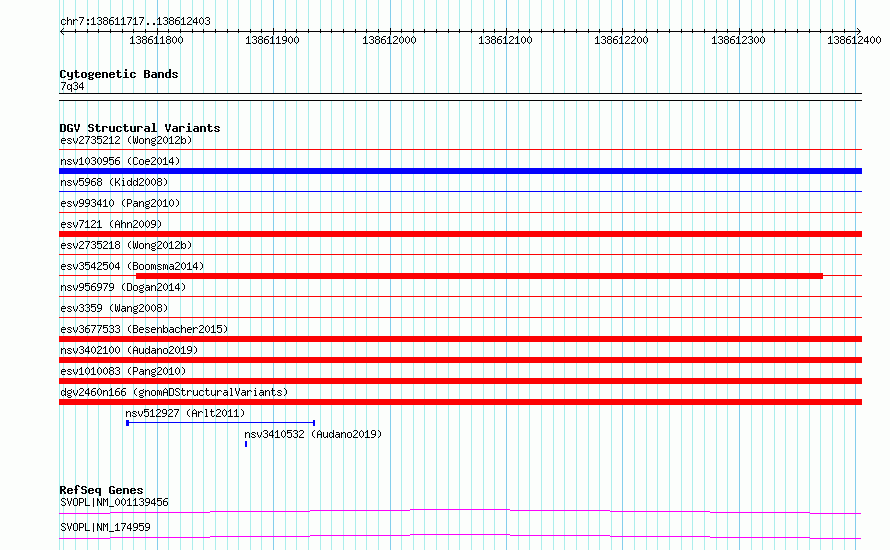
Task: Select the SVOPL|NM_174959 gene label
Action: [105, 527]
